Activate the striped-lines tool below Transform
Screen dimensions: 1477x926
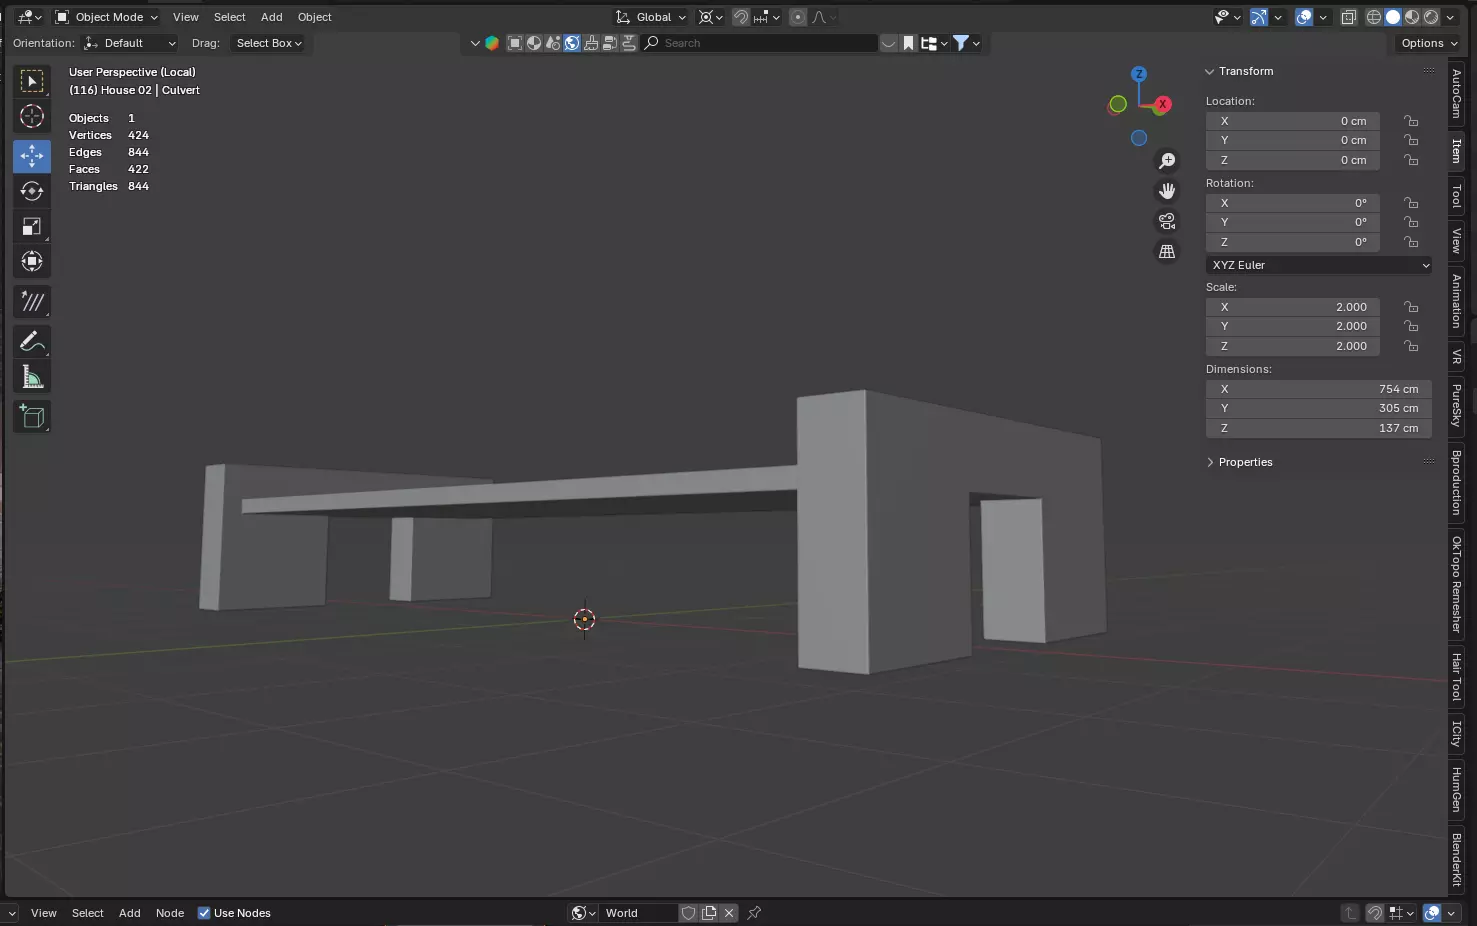click(x=32, y=301)
